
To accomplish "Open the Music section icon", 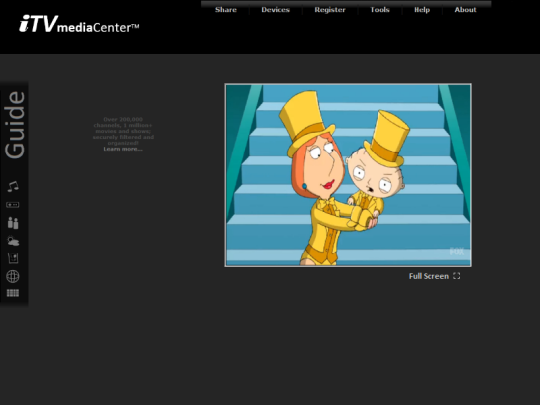I will [13, 186].
